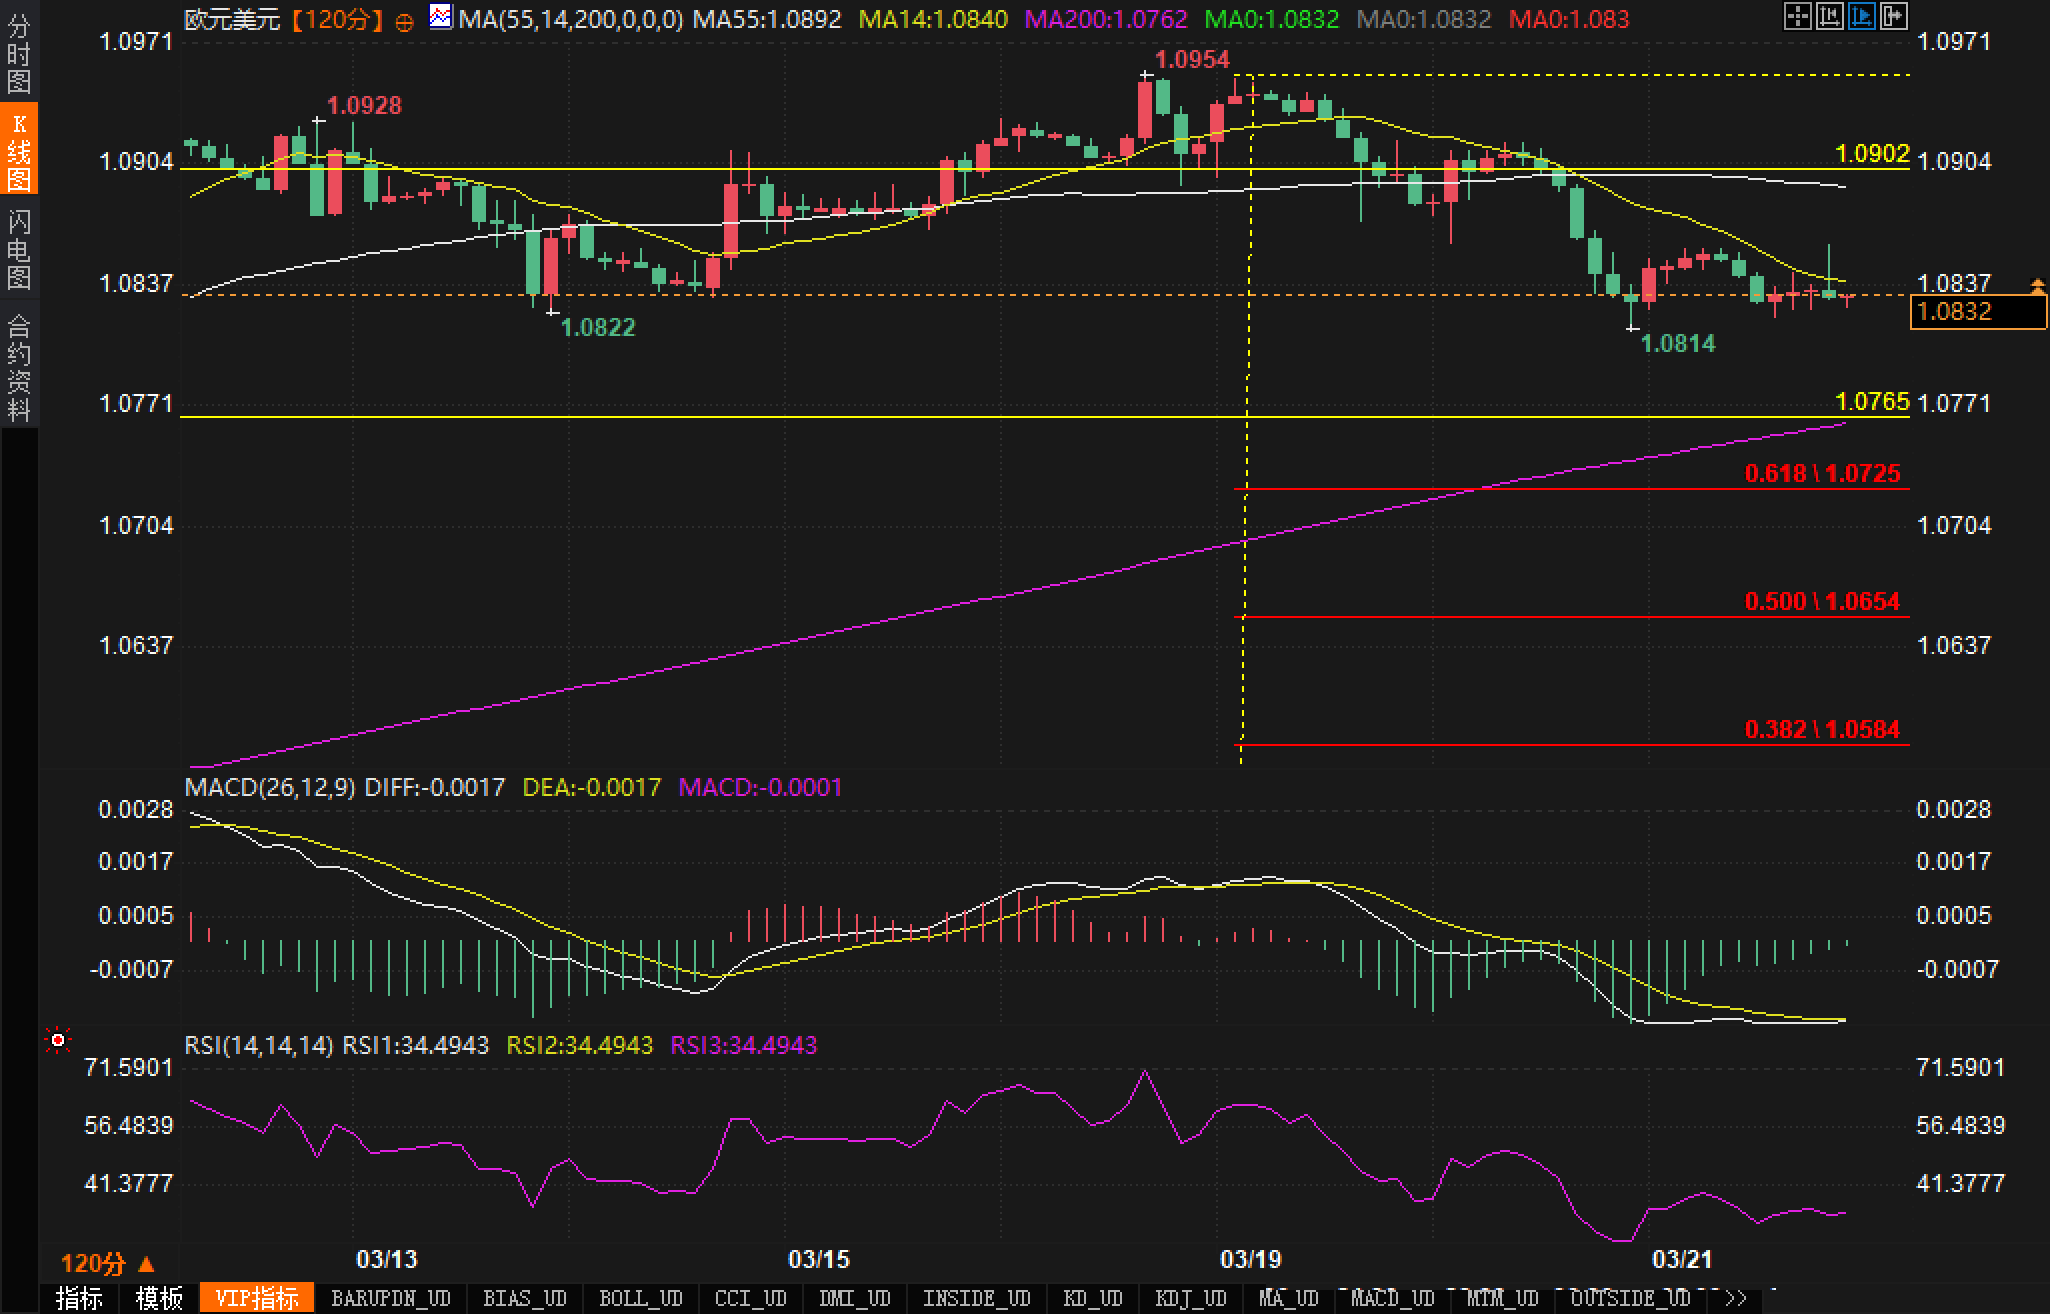
Task: Click the MACD(26,12,9) indicator label
Action: click(x=270, y=787)
